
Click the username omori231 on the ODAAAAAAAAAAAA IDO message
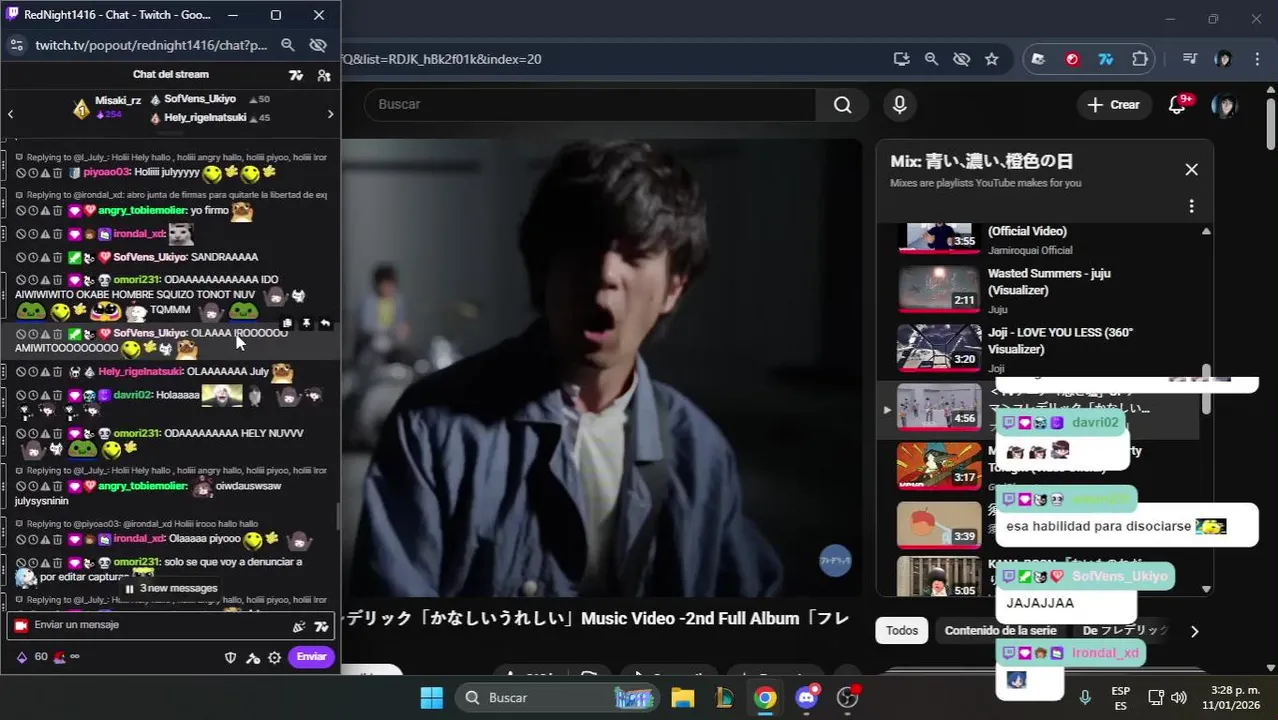coord(136,280)
